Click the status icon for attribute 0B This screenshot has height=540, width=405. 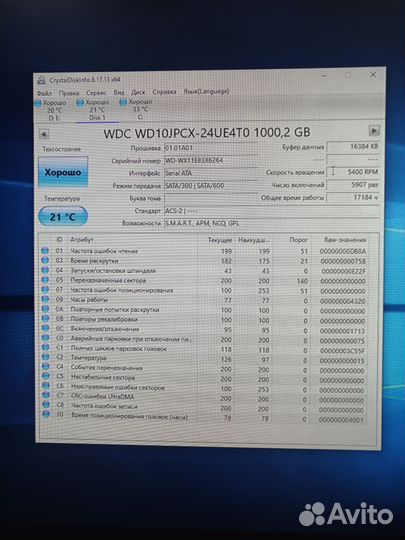[45, 319]
